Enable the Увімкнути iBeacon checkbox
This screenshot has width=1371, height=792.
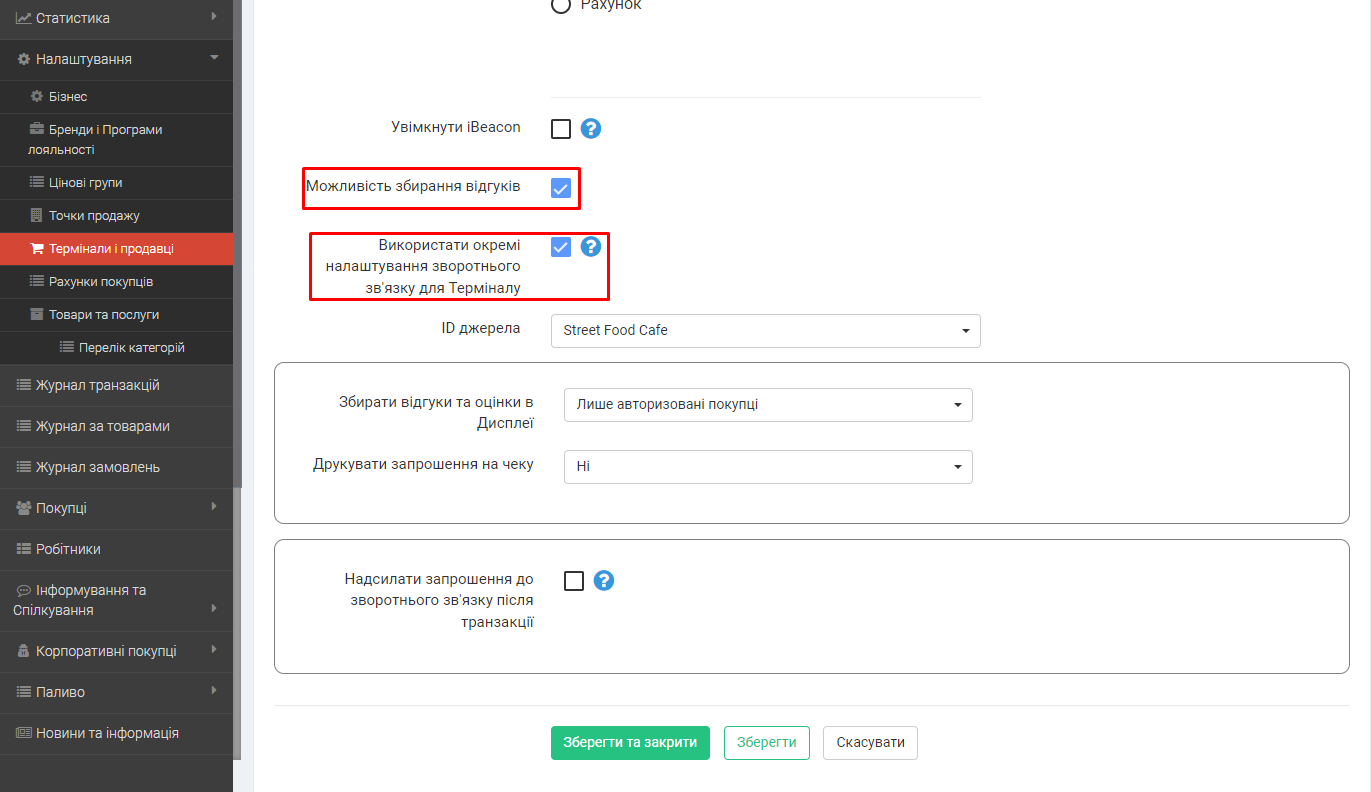coord(561,129)
